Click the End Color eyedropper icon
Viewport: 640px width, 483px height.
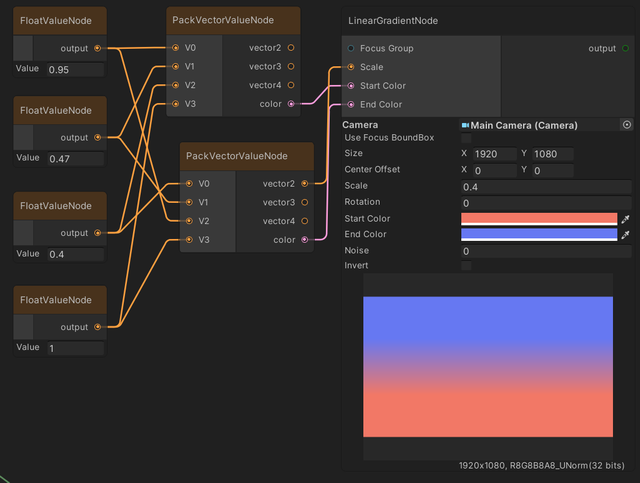(x=626, y=234)
